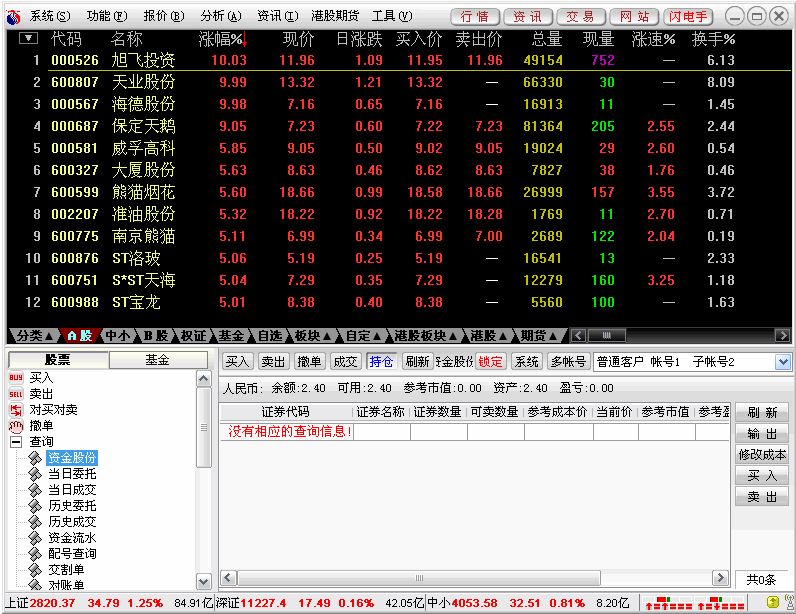Sort by the 涨幅% column header
The height and width of the screenshot is (614, 796).
click(222, 39)
